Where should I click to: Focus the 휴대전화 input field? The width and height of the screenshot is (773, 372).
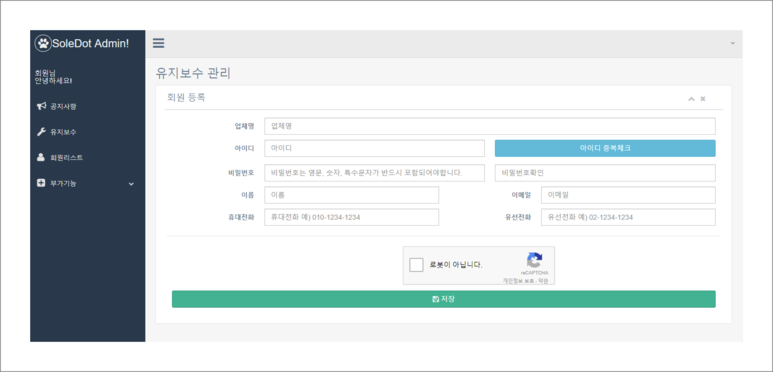tap(351, 217)
